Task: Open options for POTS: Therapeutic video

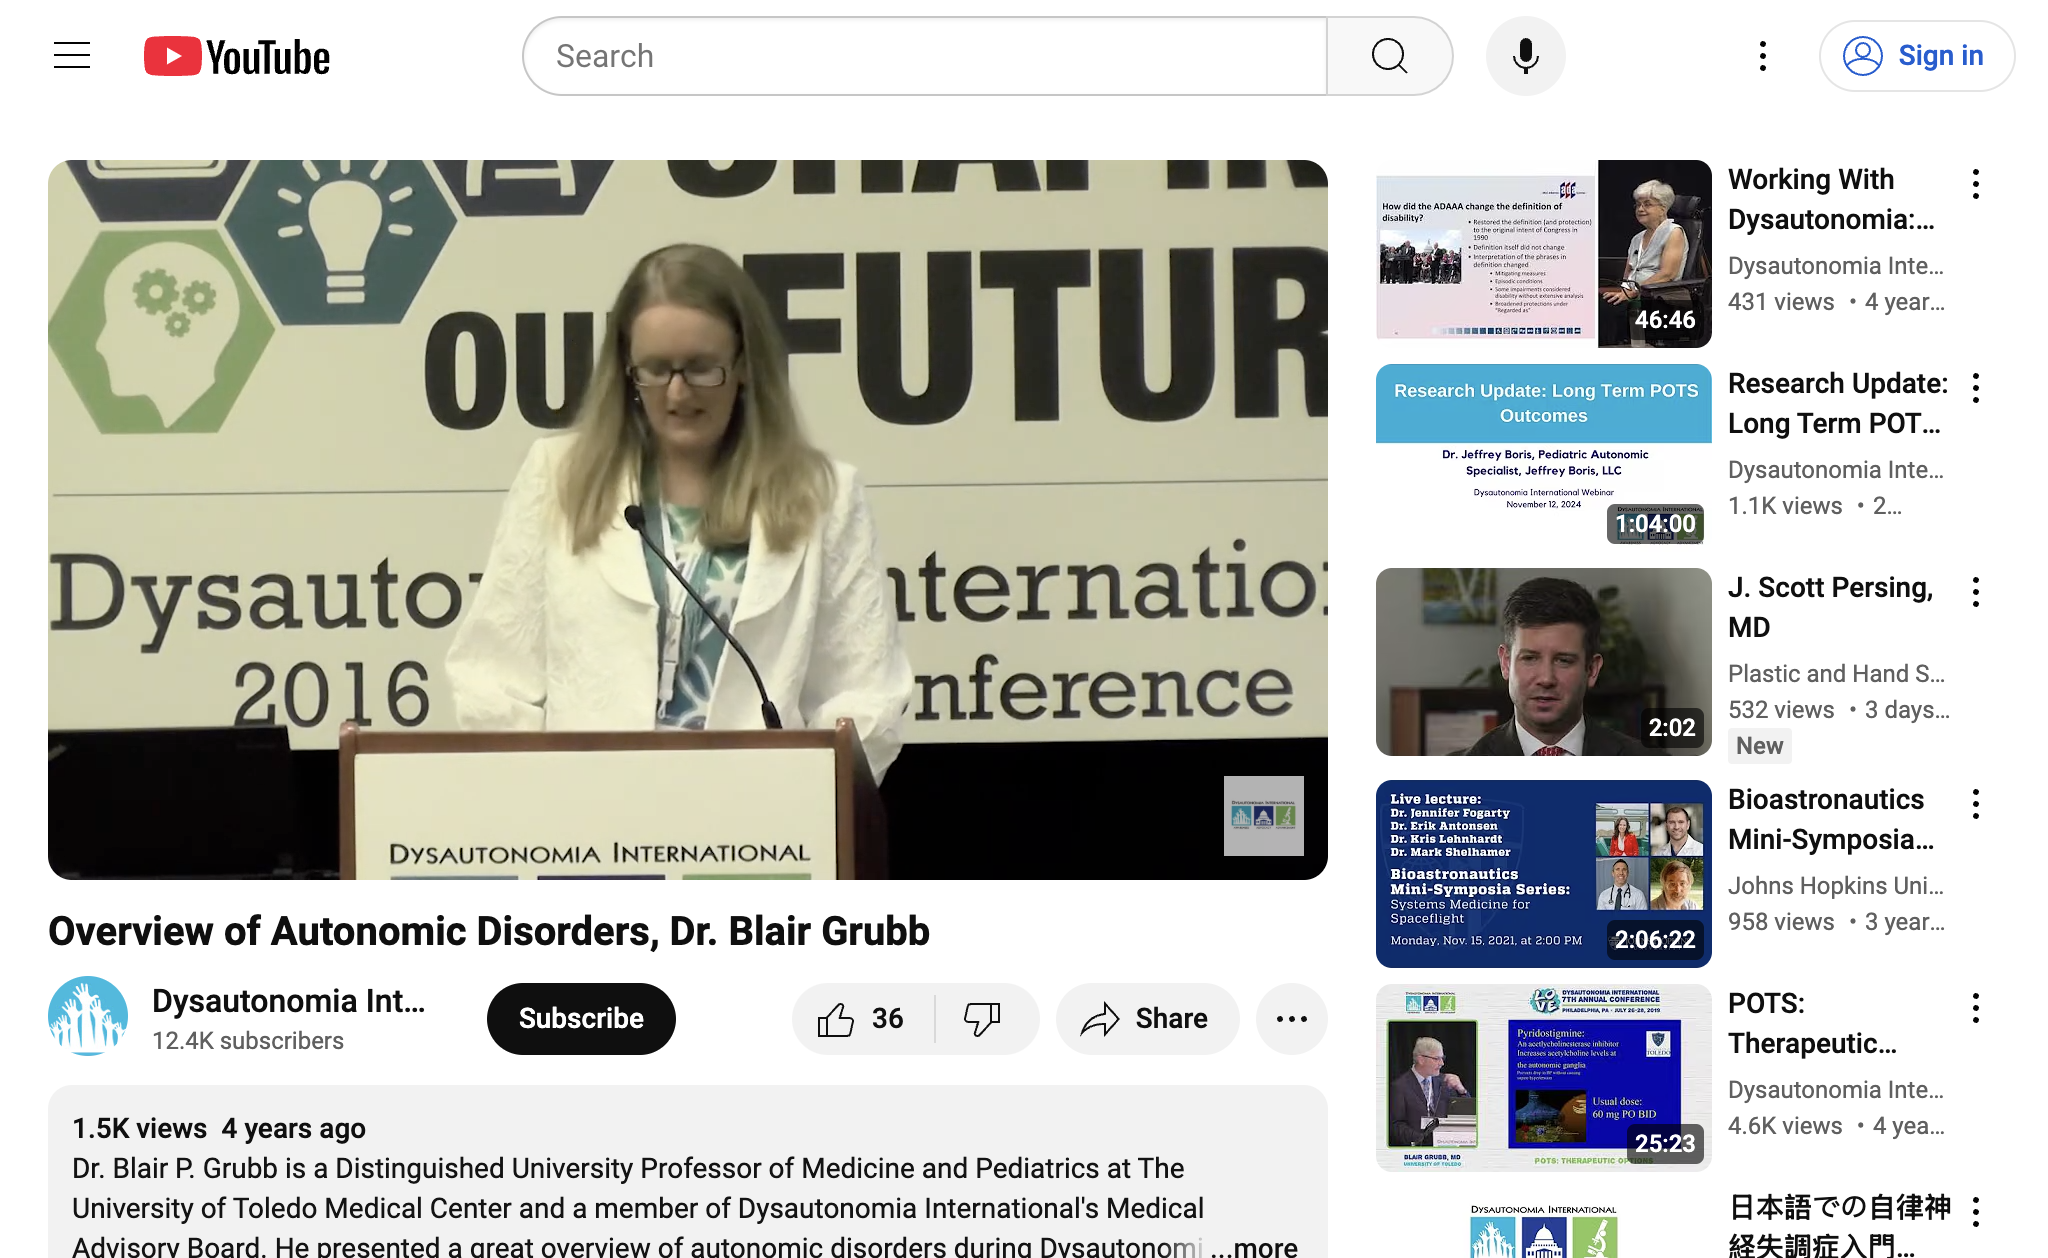Action: (1976, 1008)
